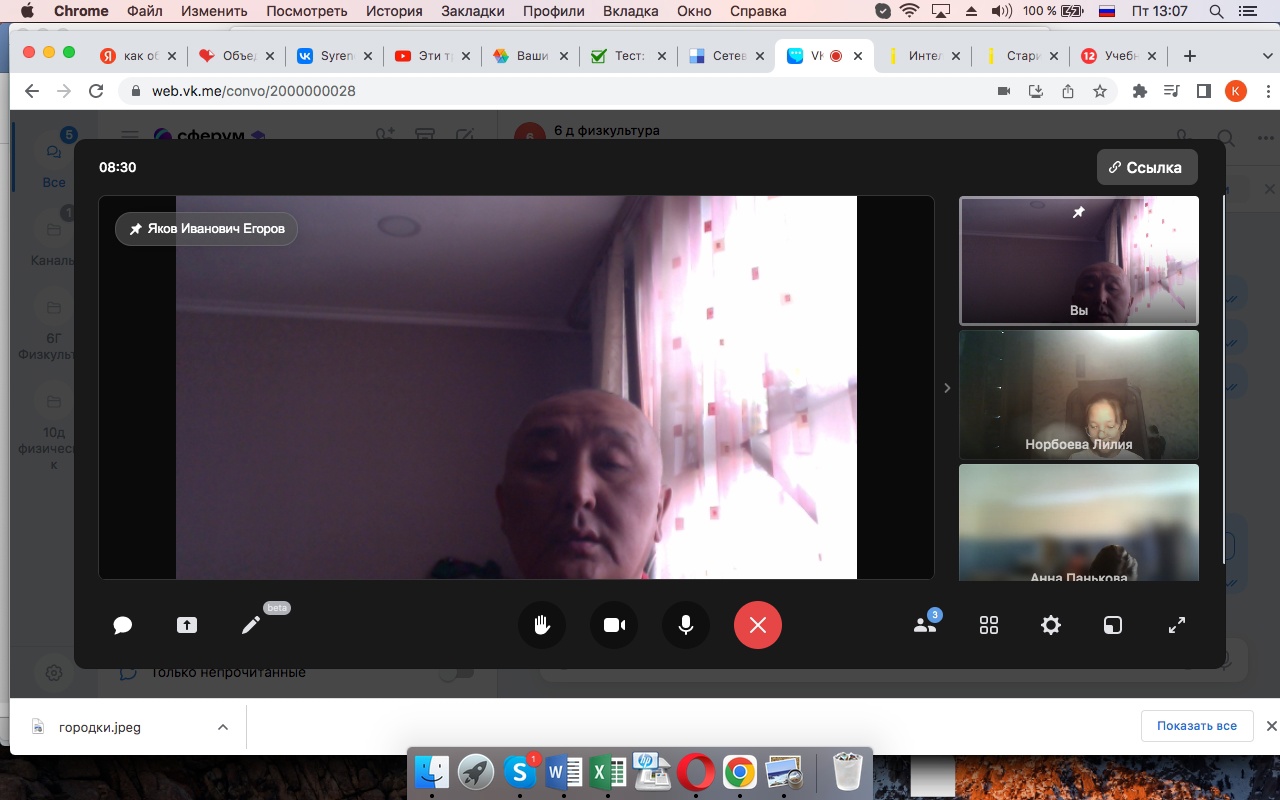This screenshot has width=1280, height=800.
Task: Select Норбоева Лилия video thumbnail
Action: coord(1079,395)
